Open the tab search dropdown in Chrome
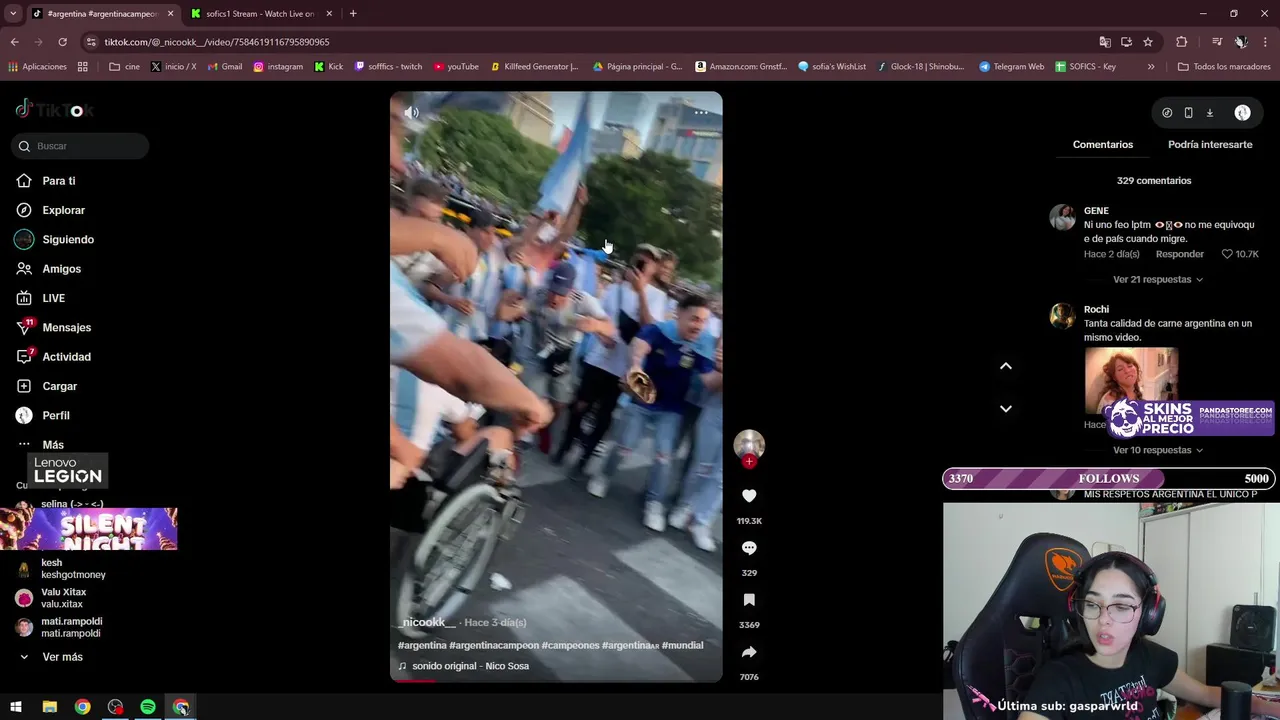 click(13, 14)
